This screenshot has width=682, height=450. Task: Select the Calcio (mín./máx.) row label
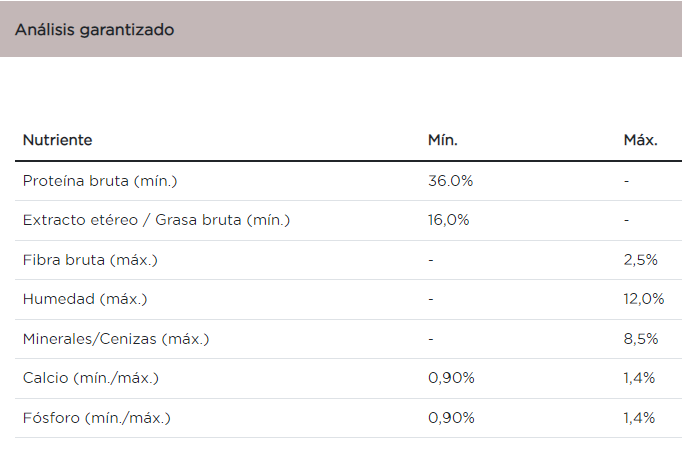pyautogui.click(x=91, y=378)
